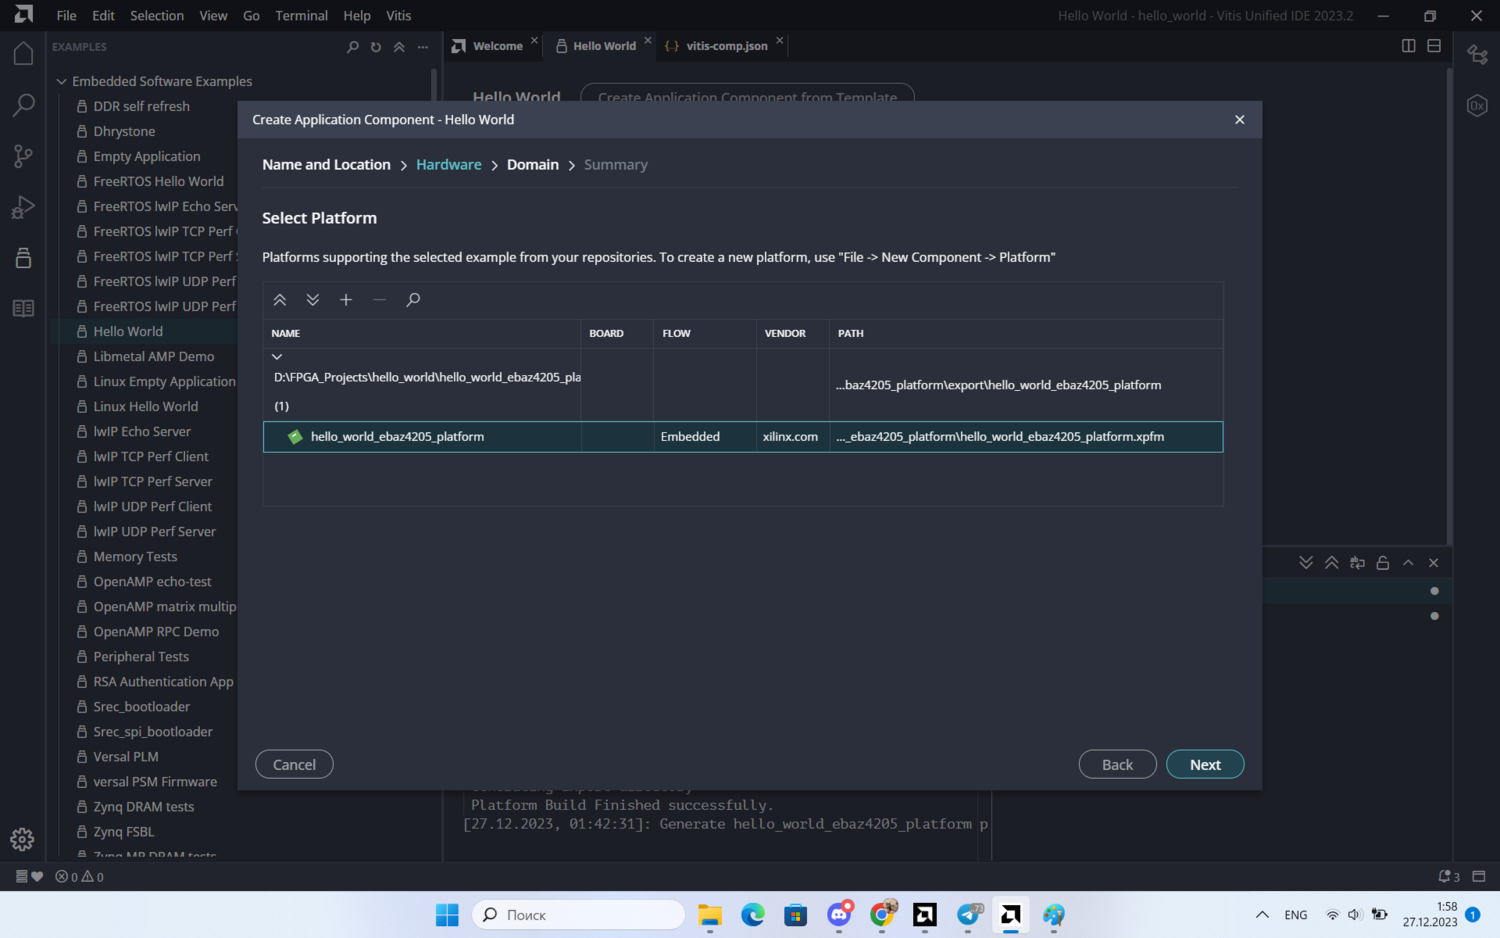
Task: Toggle split editor layout icon
Action: point(1408,46)
